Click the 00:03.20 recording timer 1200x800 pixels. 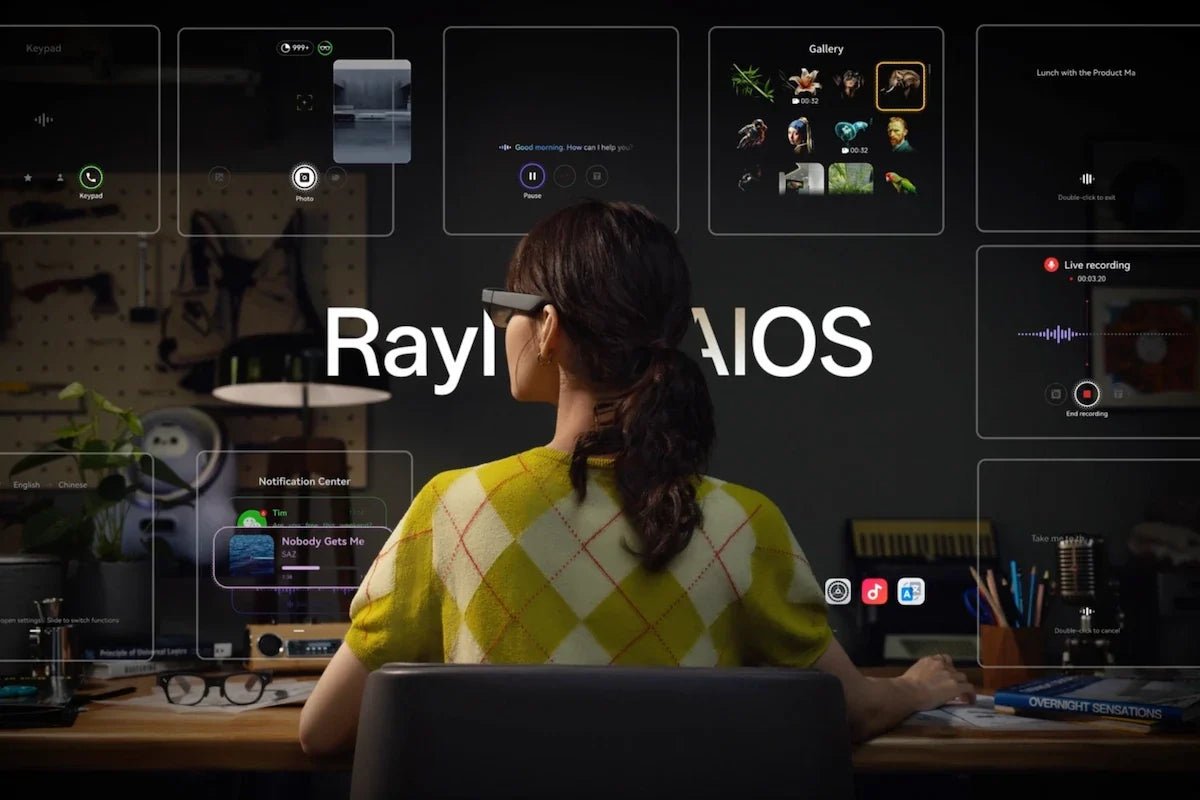tap(1089, 279)
